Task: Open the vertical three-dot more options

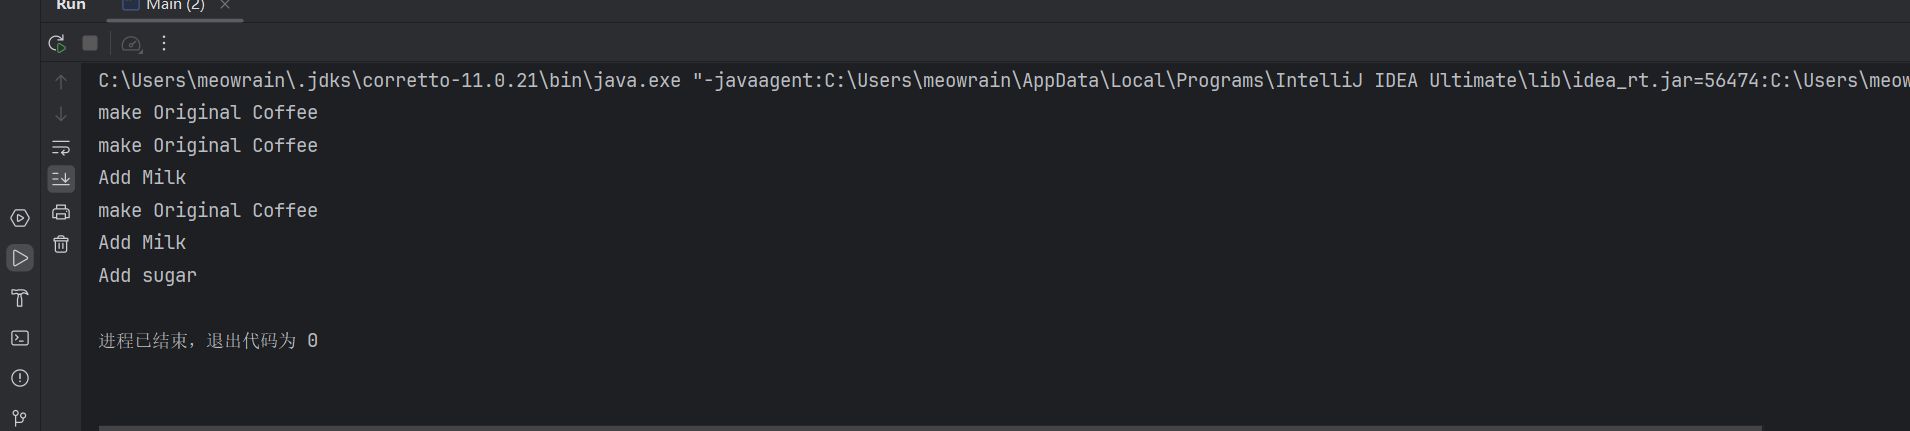Action: coord(164,43)
